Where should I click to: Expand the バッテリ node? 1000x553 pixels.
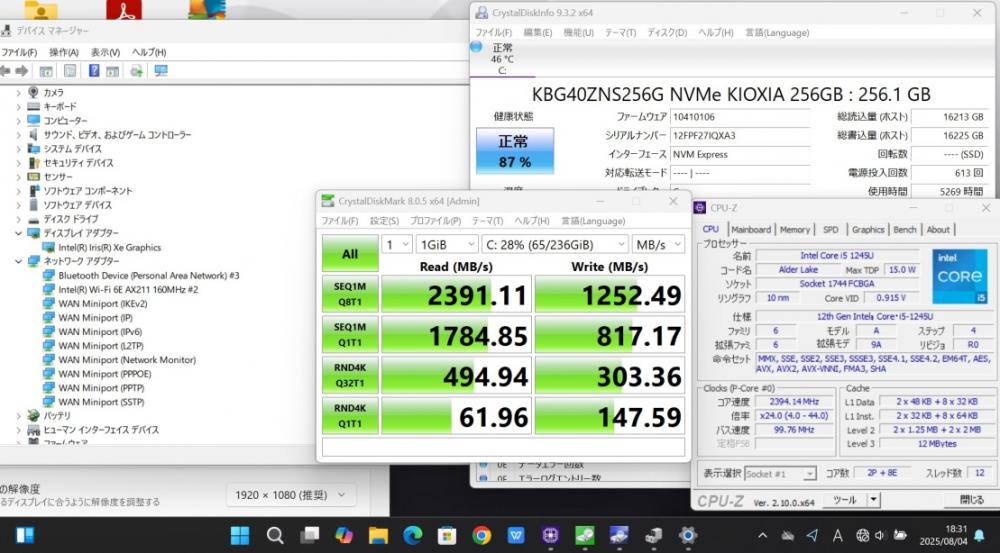[18, 416]
